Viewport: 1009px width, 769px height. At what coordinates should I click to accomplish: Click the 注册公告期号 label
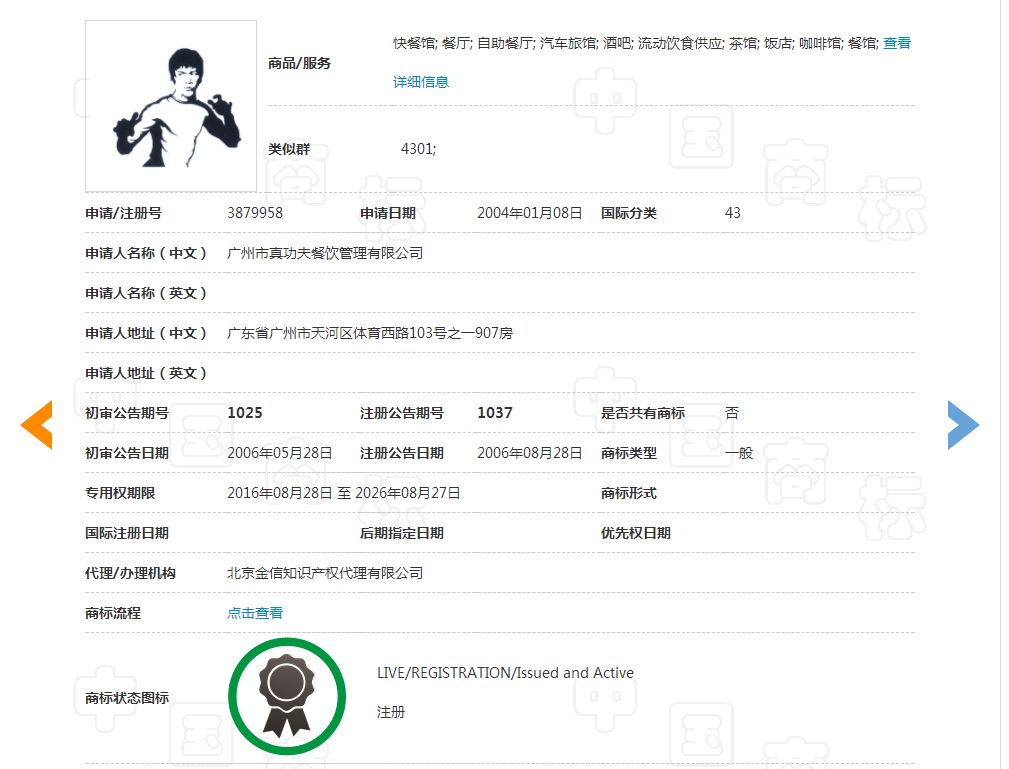point(402,412)
